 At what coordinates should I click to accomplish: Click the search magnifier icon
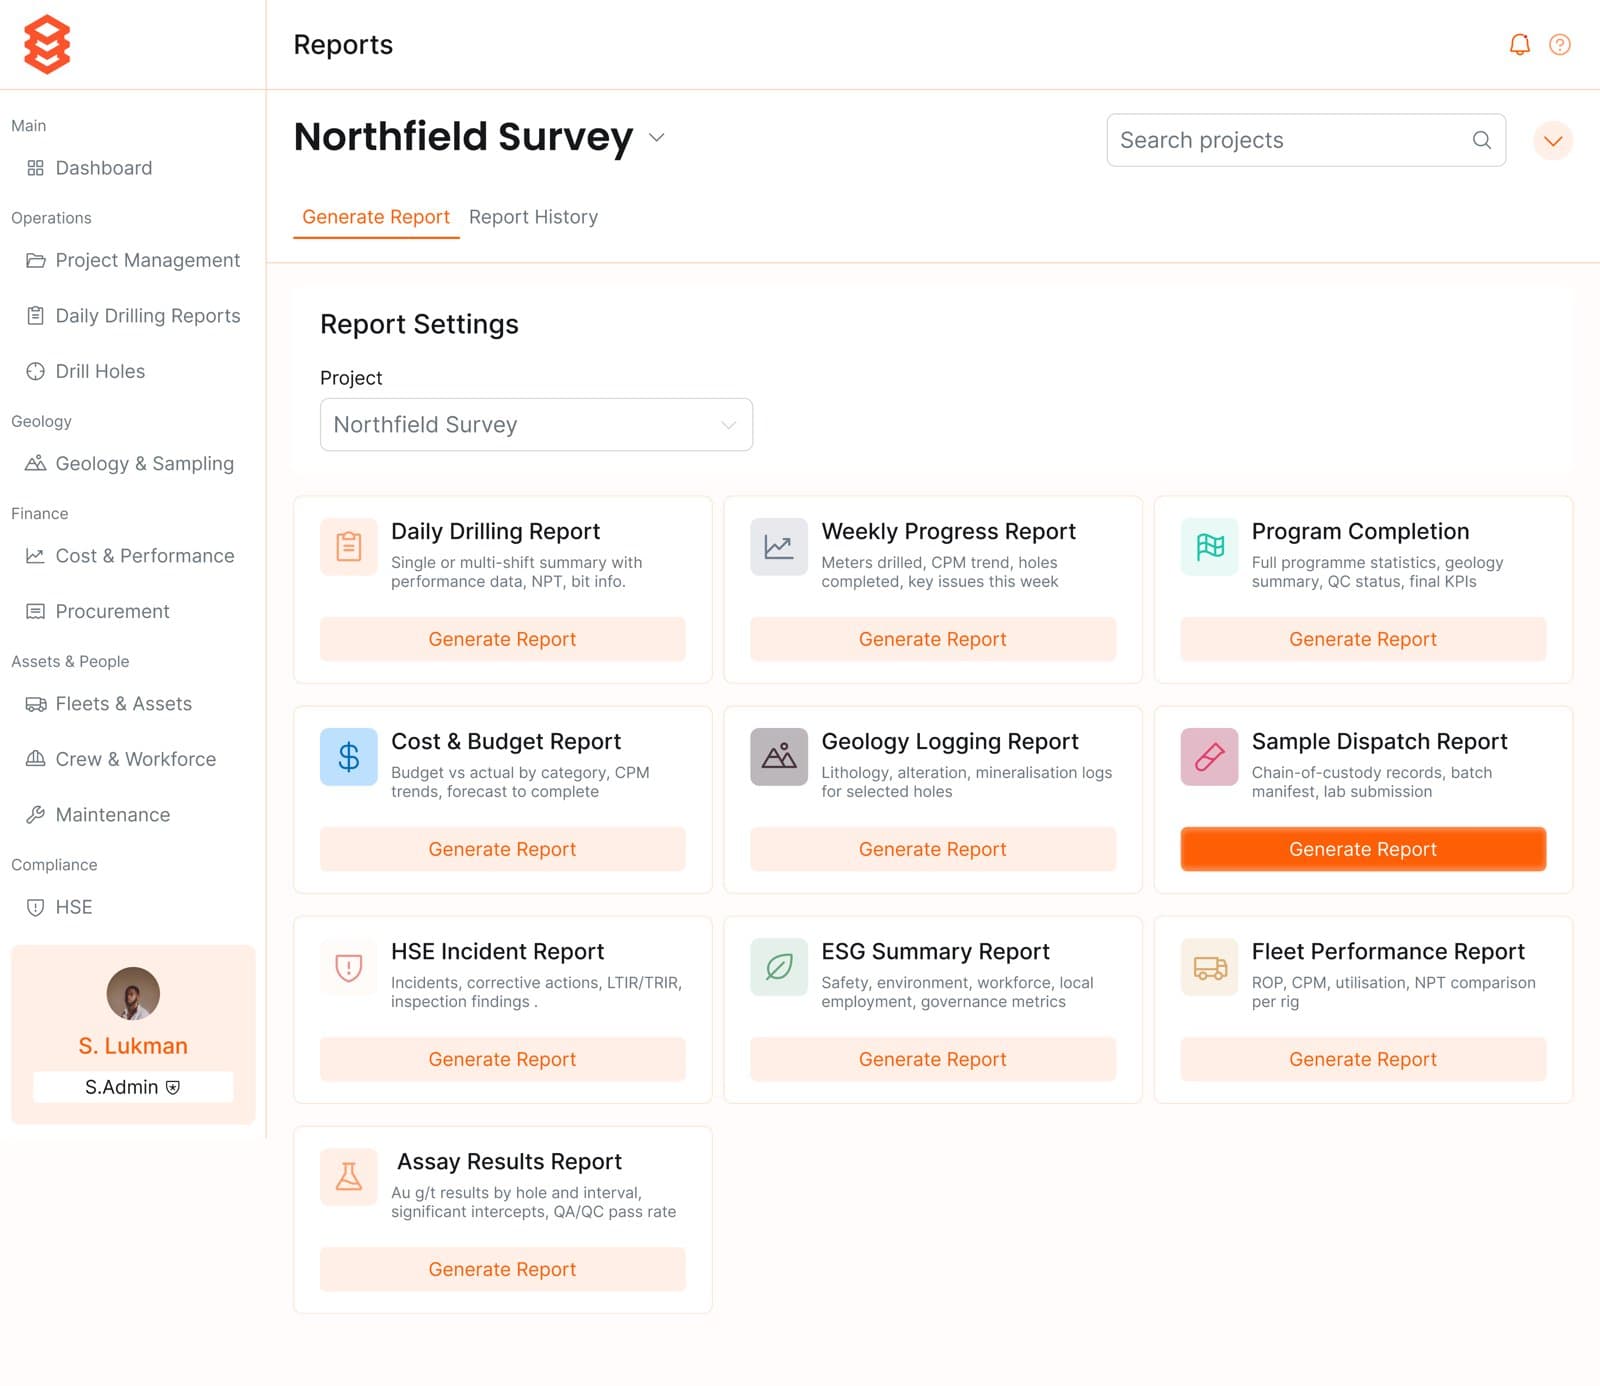pyautogui.click(x=1481, y=140)
